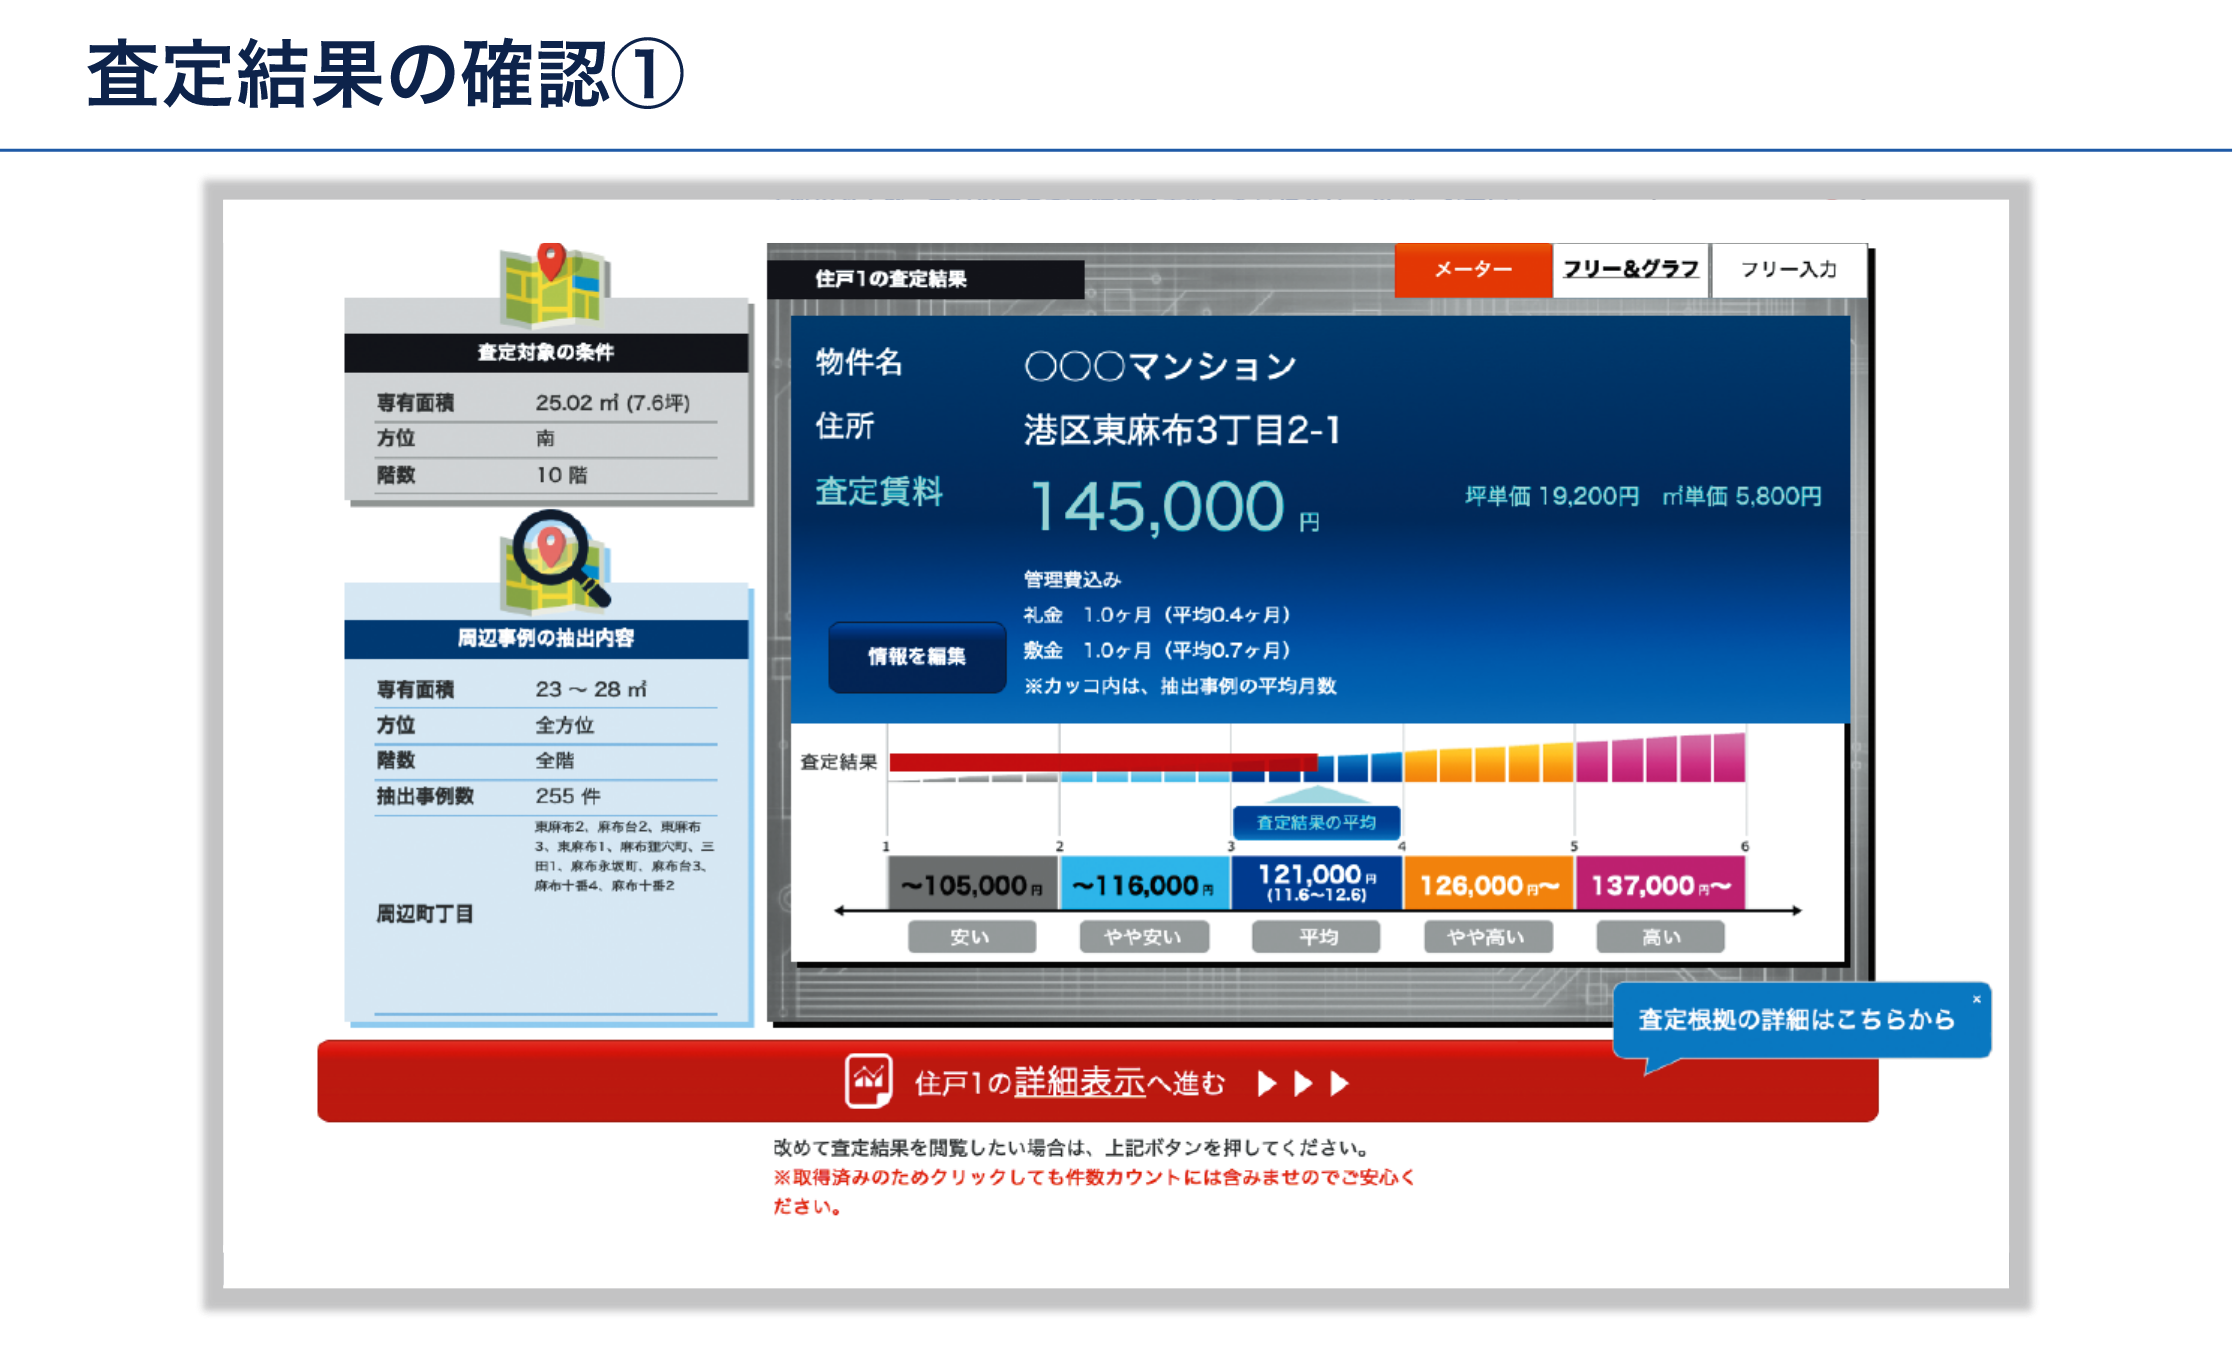The height and width of the screenshot is (1364, 2233).
Task: Click 坪単価 19,200円 text
Action: pos(1552,496)
